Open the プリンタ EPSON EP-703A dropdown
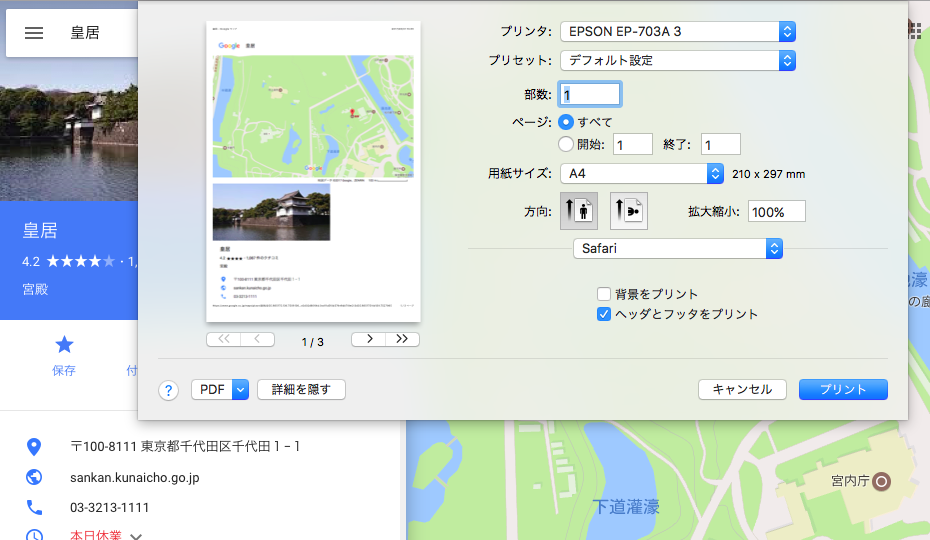 pyautogui.click(x=678, y=32)
